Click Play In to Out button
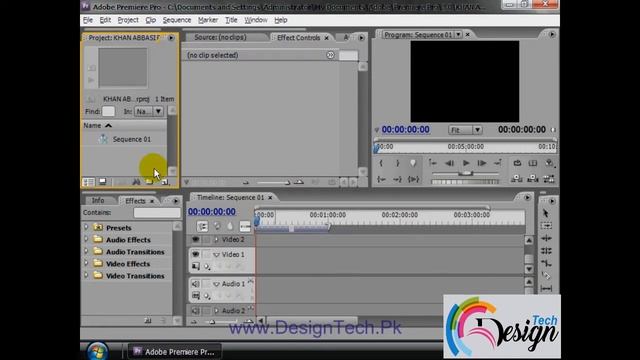 click(413, 179)
